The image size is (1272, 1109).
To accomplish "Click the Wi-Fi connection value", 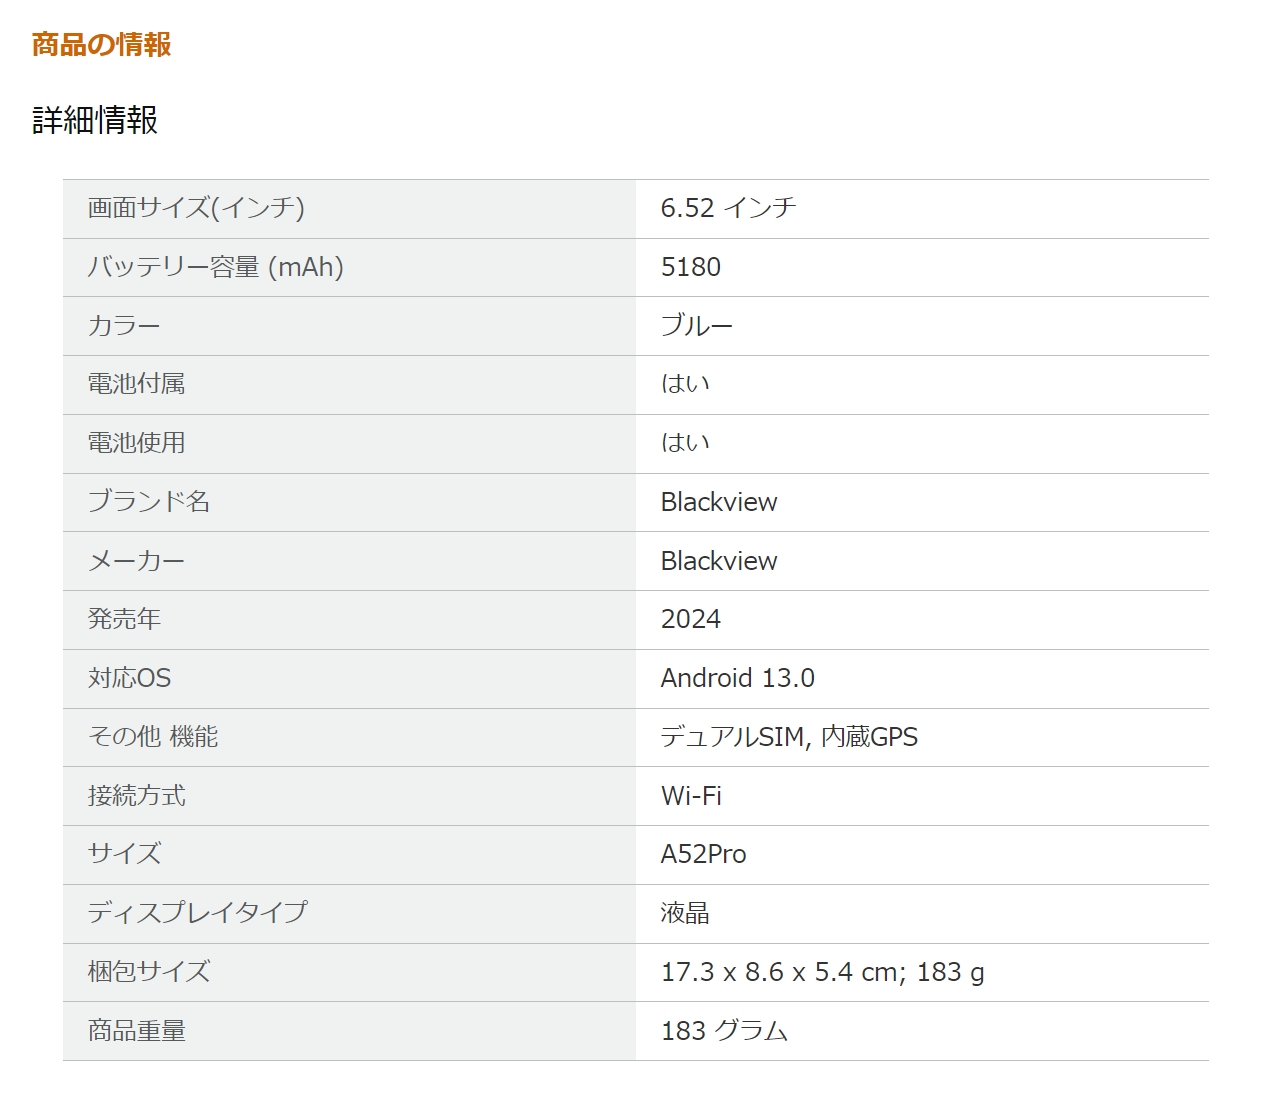I will click(x=691, y=796).
